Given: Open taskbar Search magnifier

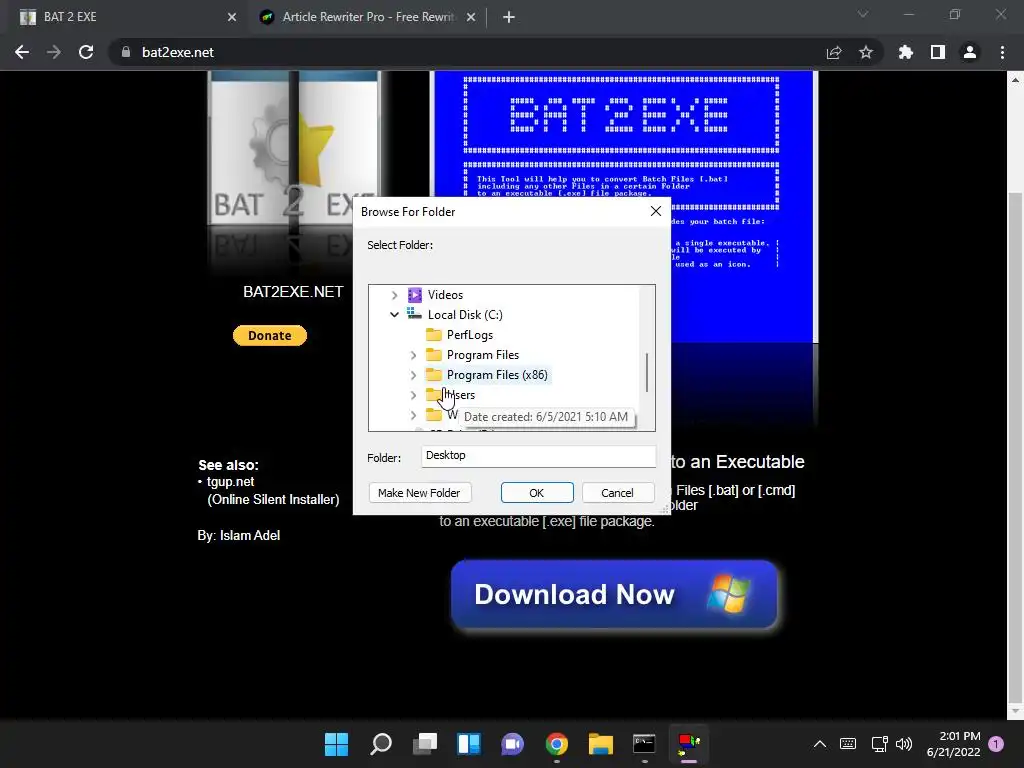Looking at the screenshot, I should (381, 744).
